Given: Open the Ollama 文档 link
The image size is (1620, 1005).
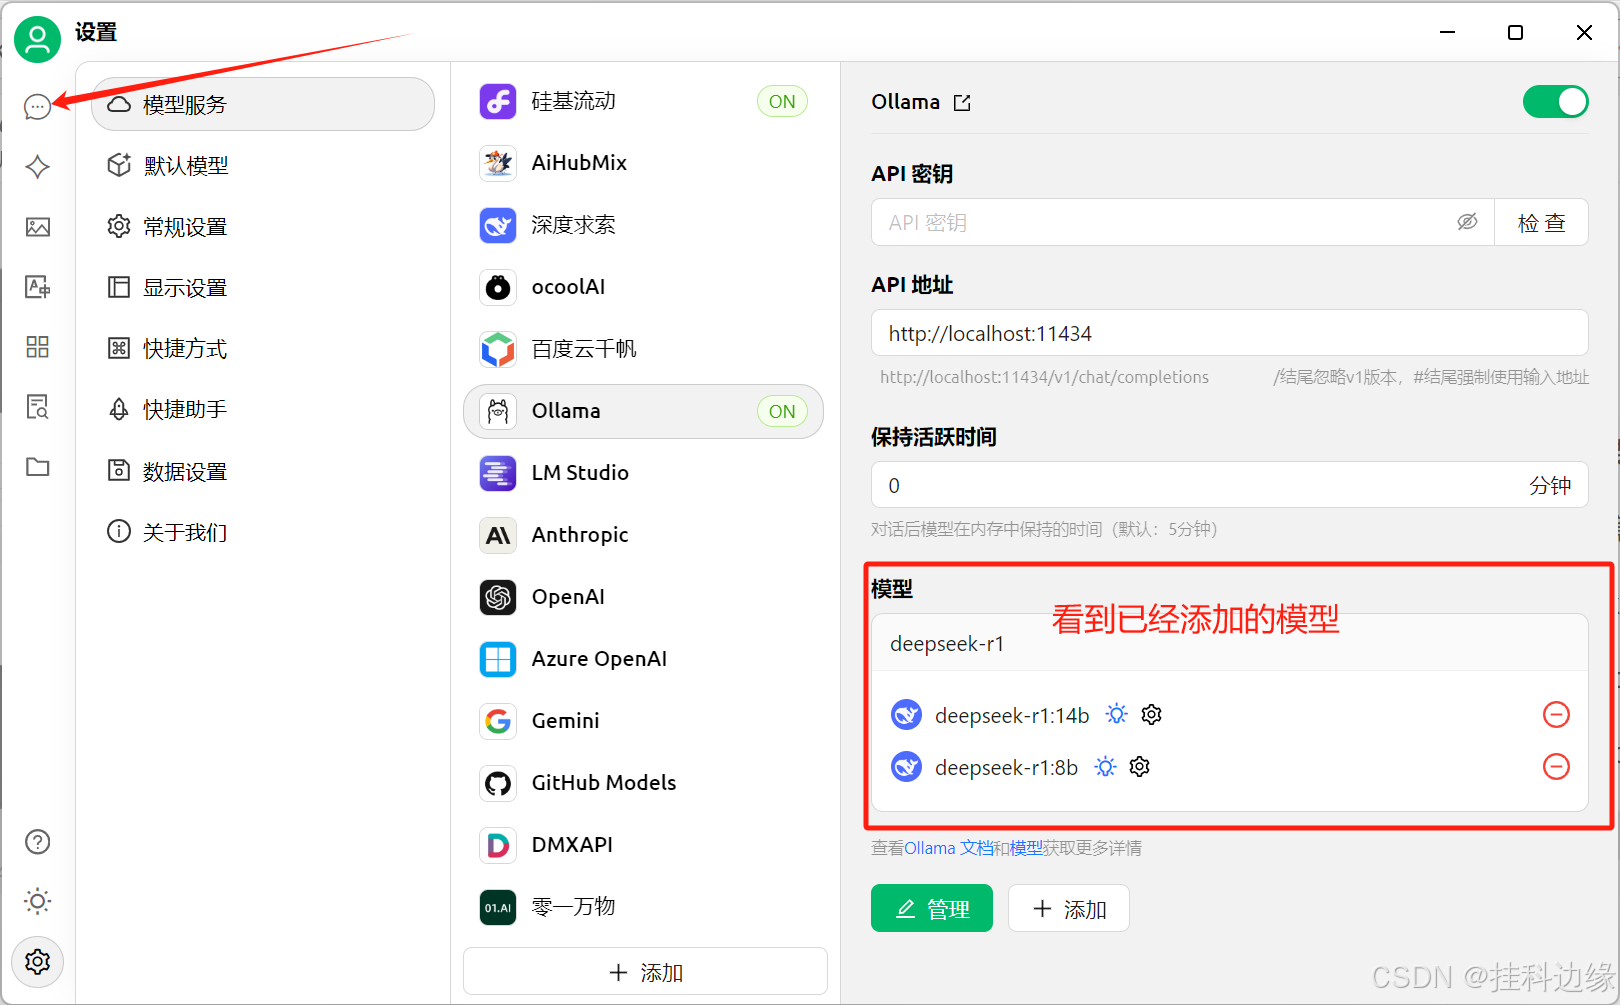Looking at the screenshot, I should point(949,848).
